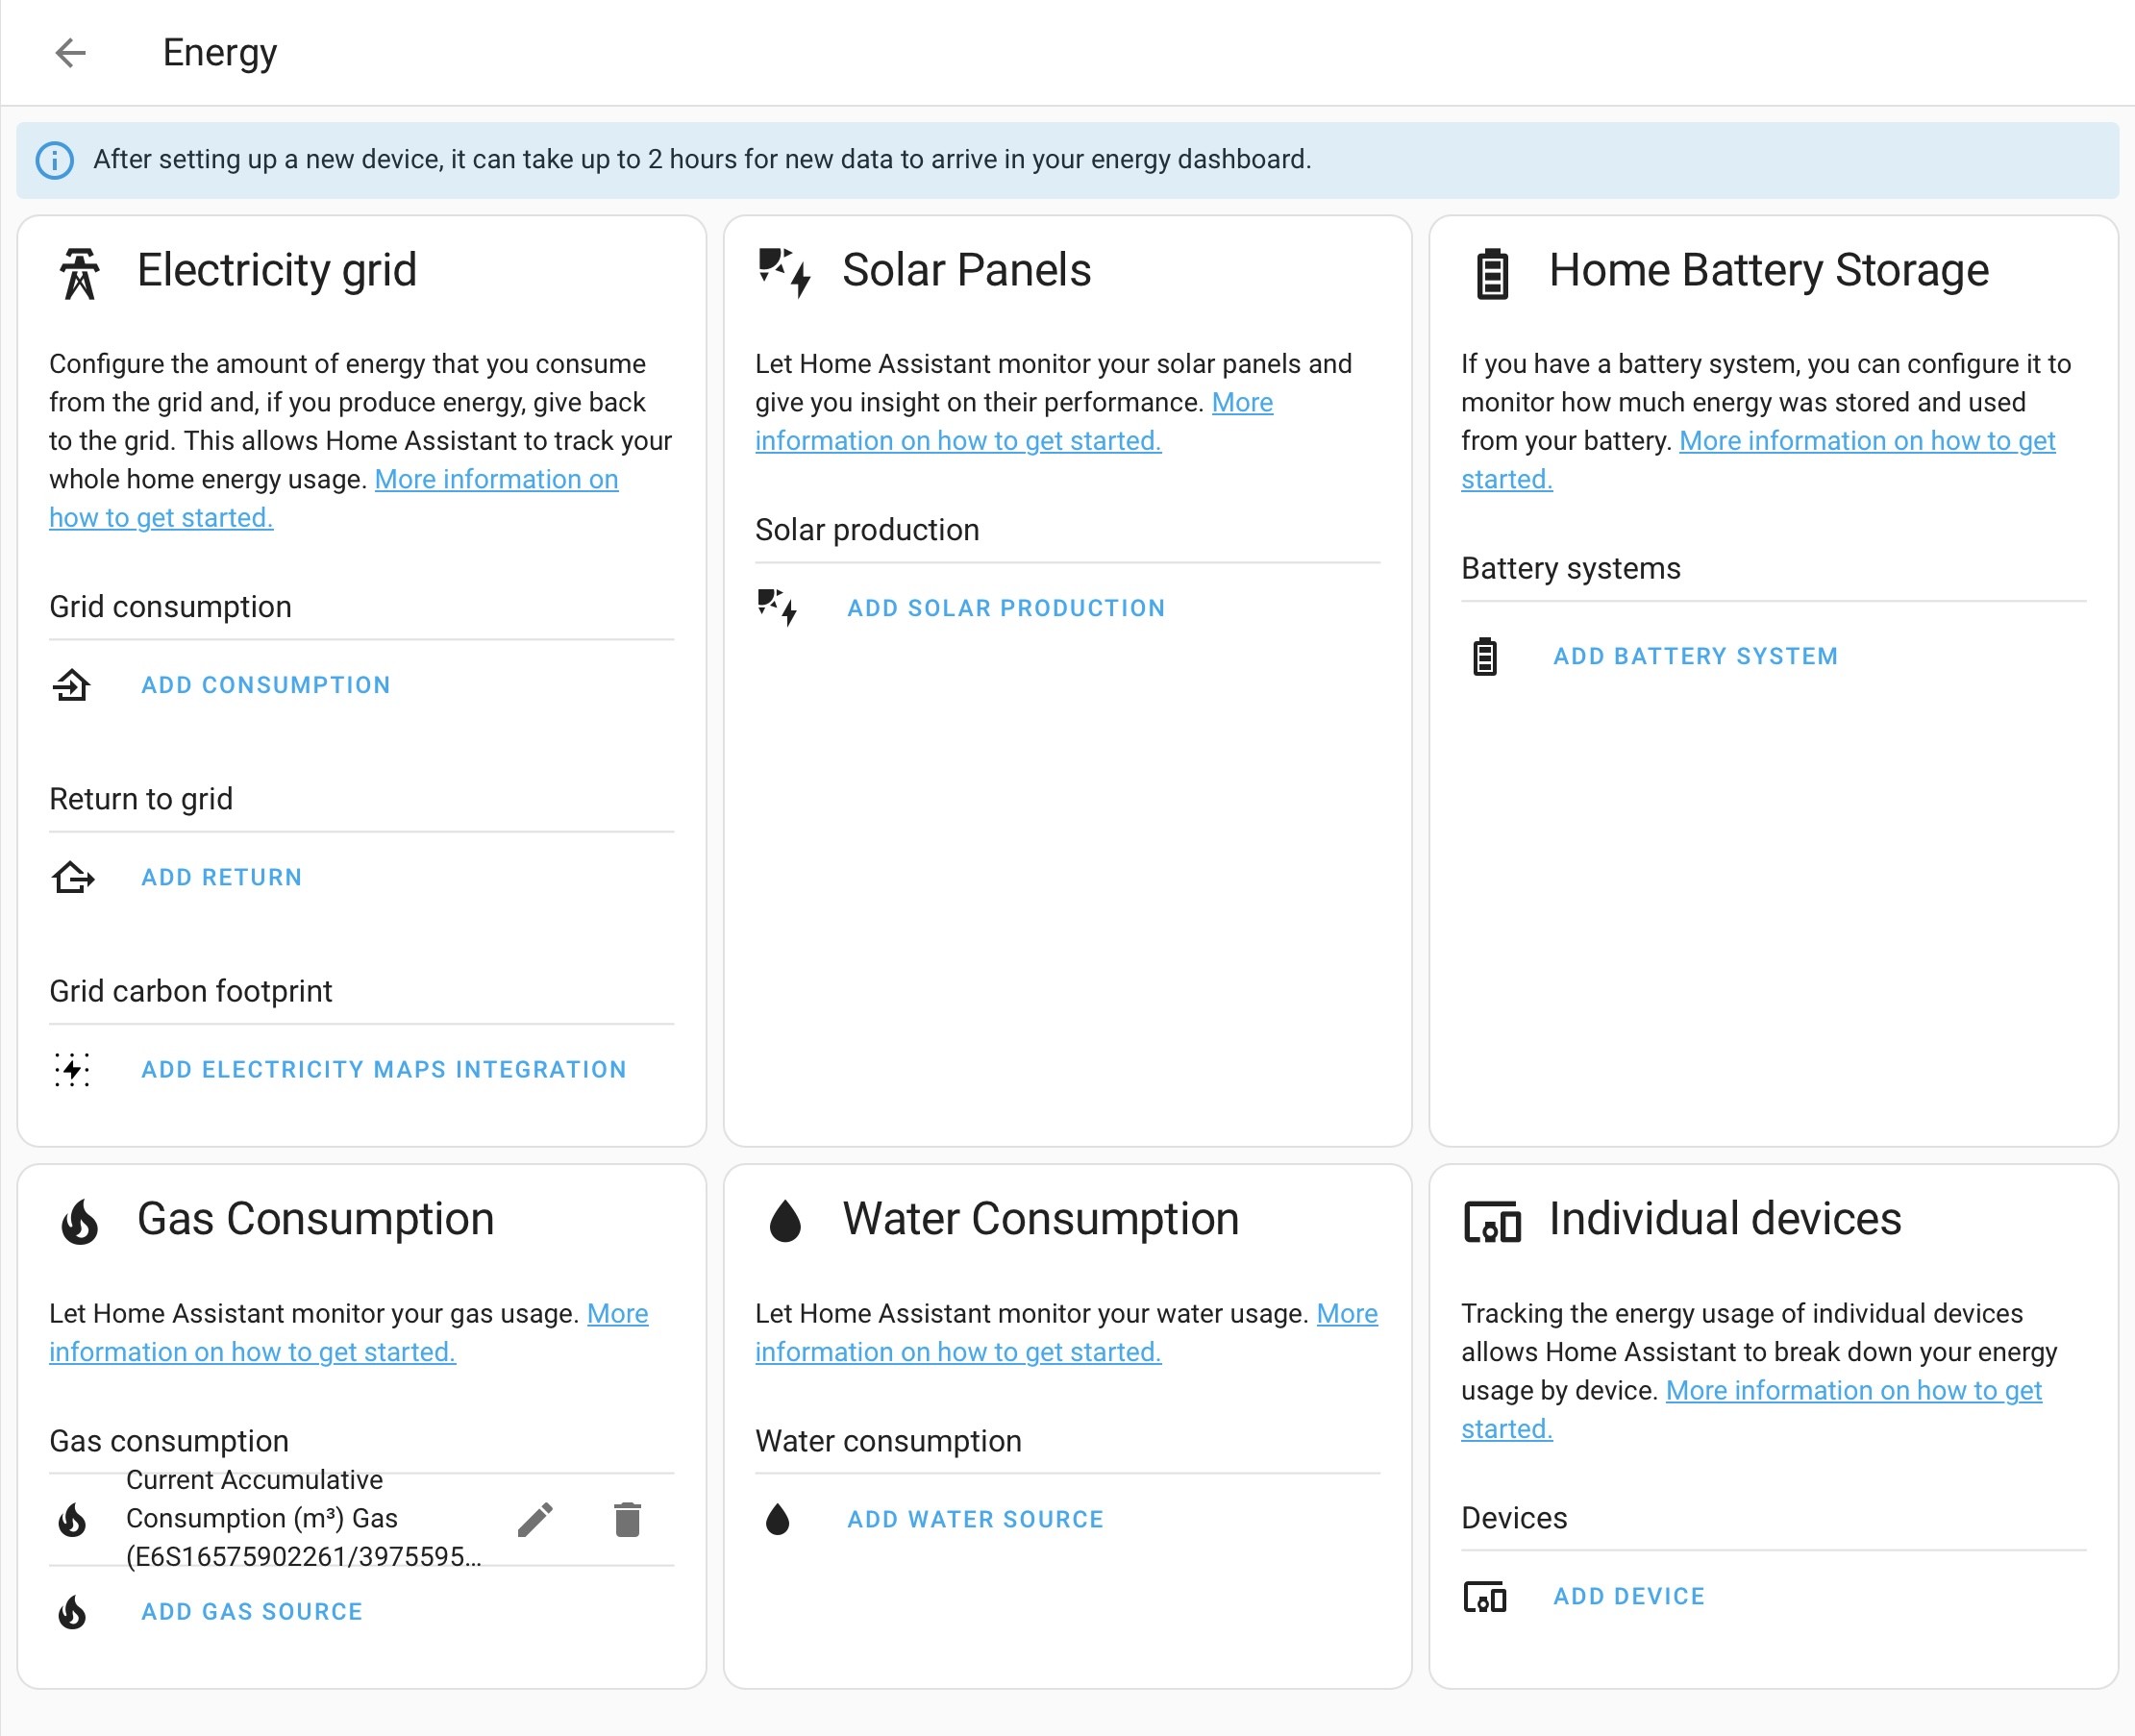The width and height of the screenshot is (2135, 1736).
Task: Add a gas source
Action: coord(252,1612)
